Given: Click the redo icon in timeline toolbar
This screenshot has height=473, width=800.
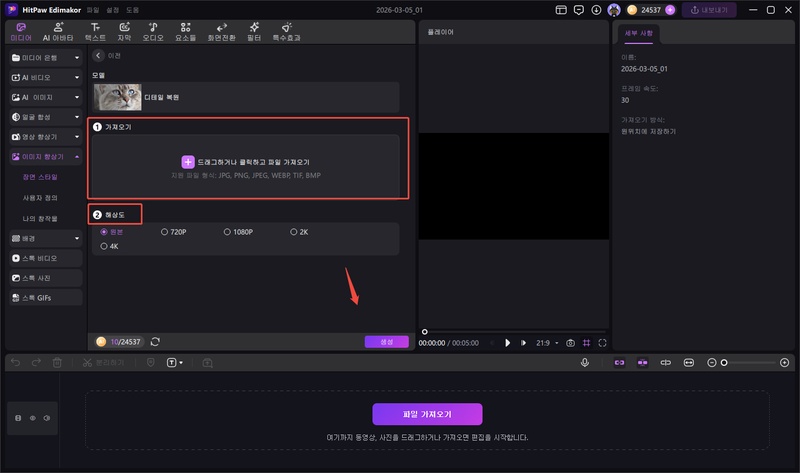Looking at the screenshot, I should (x=36, y=362).
